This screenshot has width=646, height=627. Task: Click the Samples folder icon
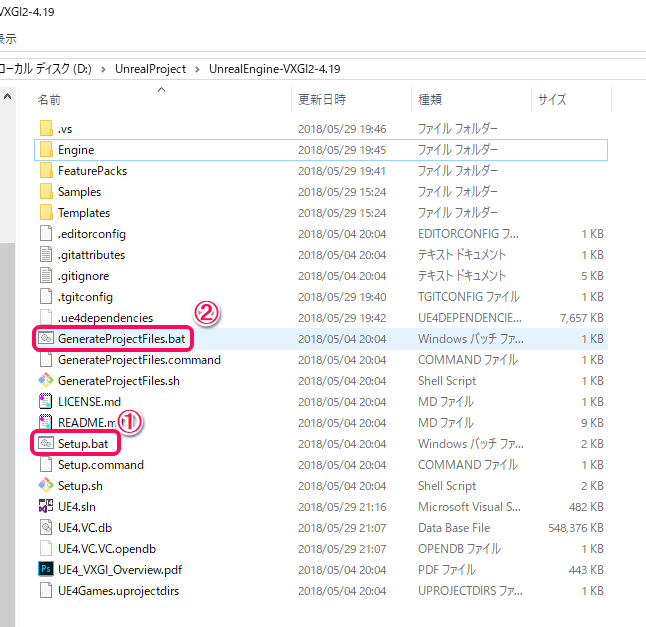46,192
